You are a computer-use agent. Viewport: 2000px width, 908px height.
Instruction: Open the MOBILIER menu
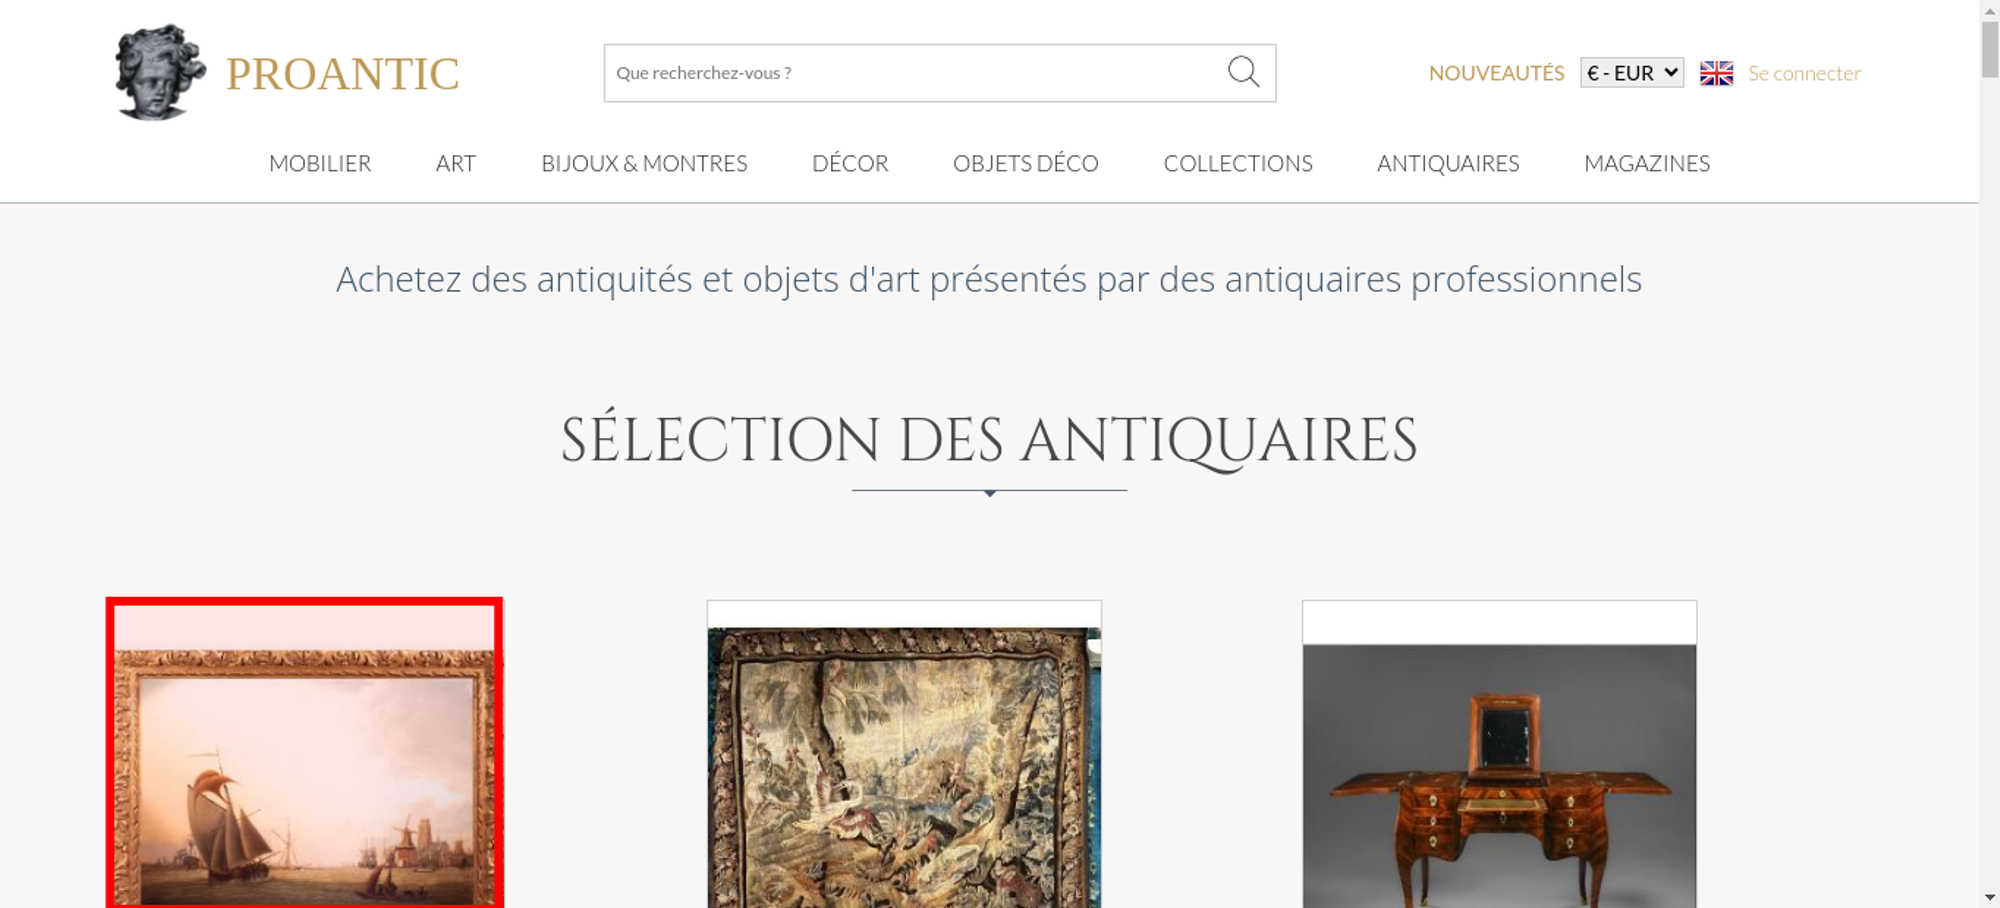(x=320, y=163)
